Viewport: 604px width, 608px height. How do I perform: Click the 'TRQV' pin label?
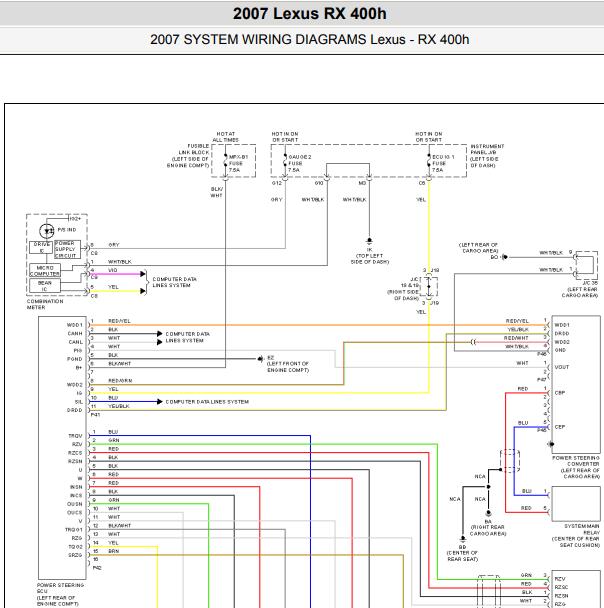pyautogui.click(x=75, y=436)
